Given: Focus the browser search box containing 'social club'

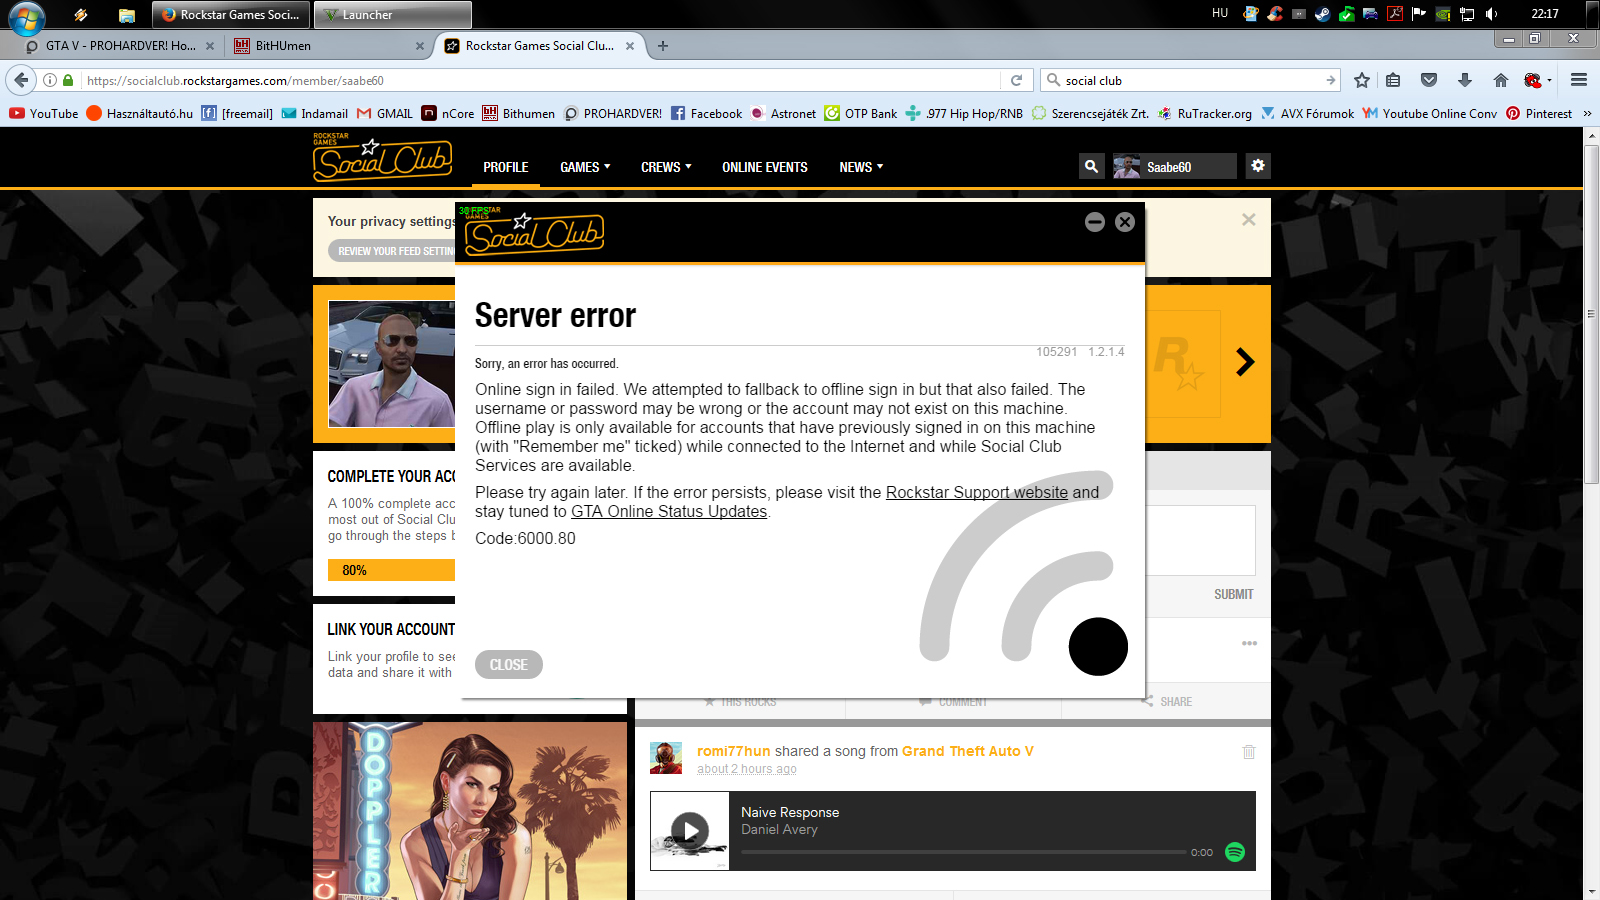Looking at the screenshot, I should point(1190,81).
